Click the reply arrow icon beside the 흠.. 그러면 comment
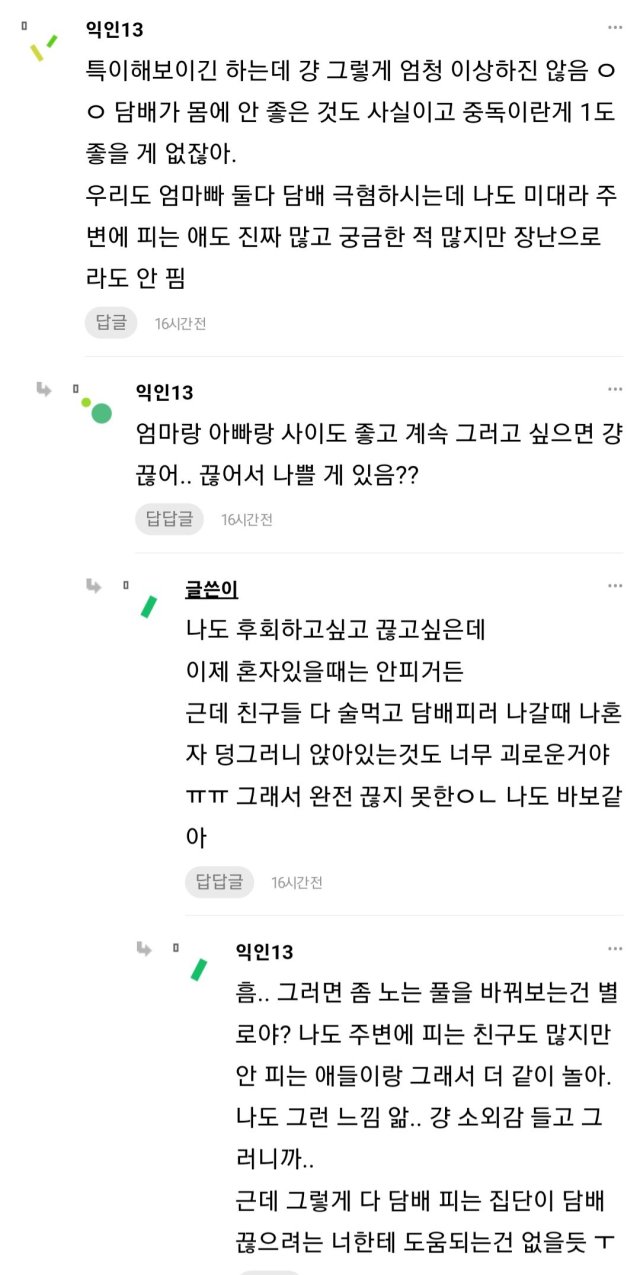The width and height of the screenshot is (640, 1275). point(144,948)
